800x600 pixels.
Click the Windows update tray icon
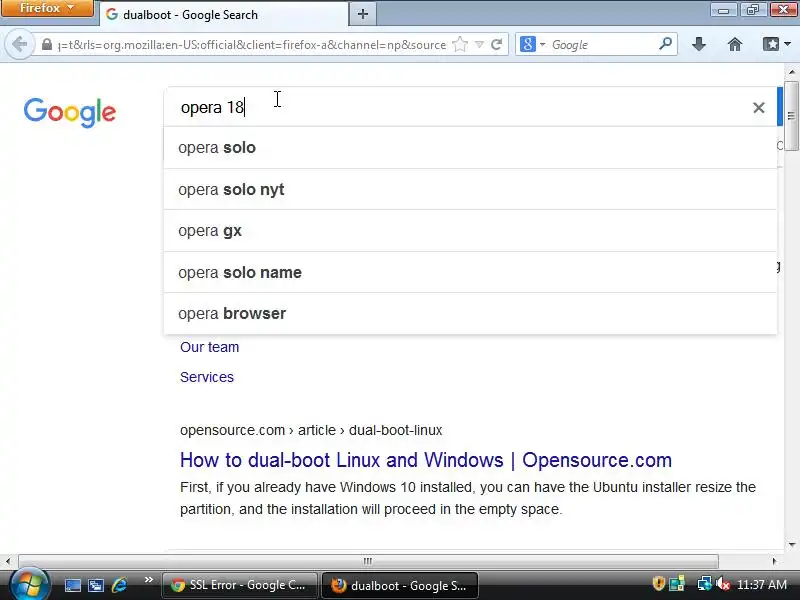[x=677, y=583]
